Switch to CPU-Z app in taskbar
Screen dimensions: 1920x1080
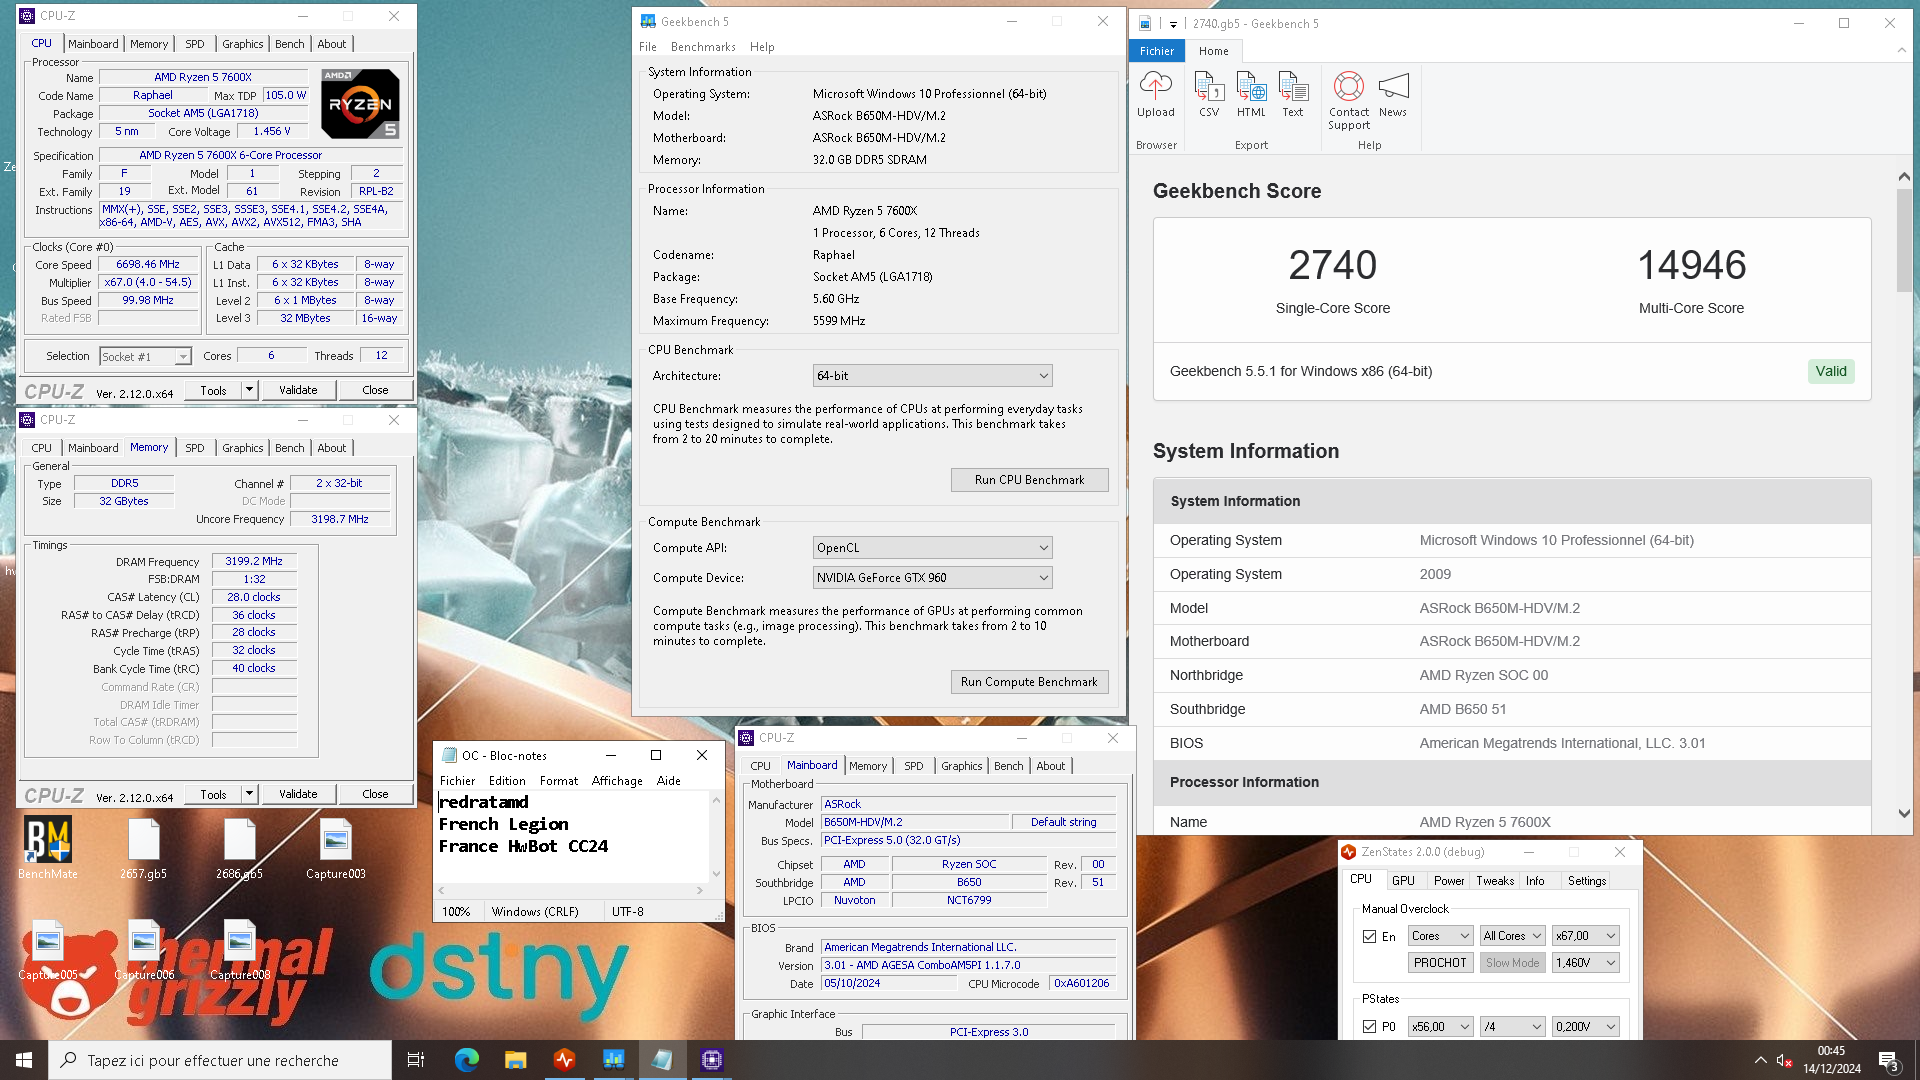click(712, 1060)
